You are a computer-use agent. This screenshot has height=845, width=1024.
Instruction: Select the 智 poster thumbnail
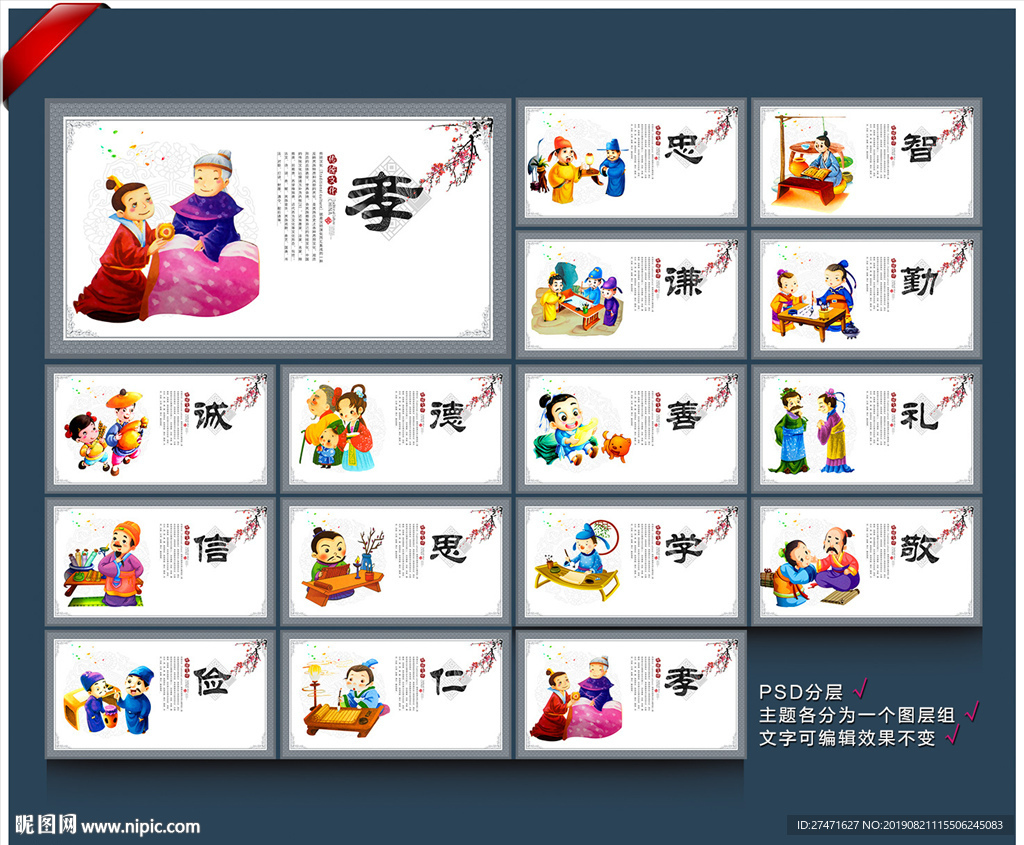[867, 163]
